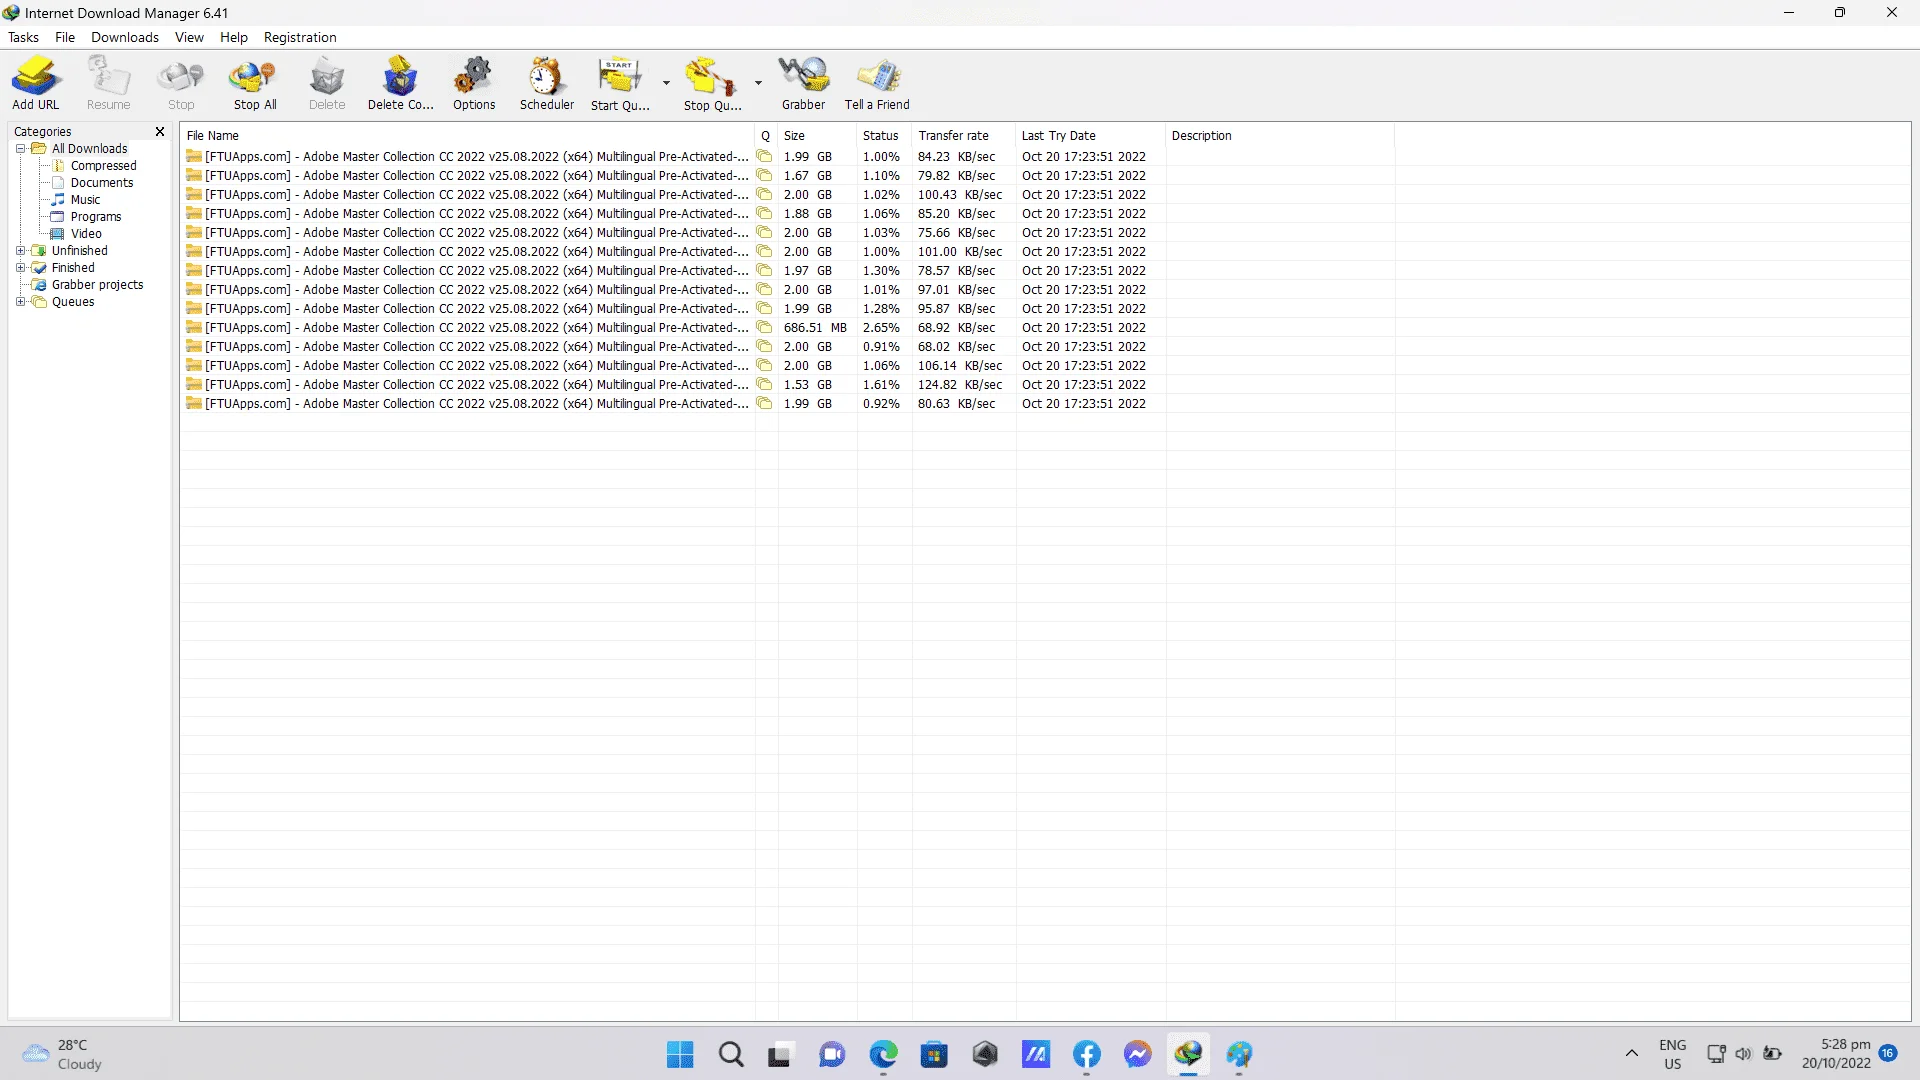Sort by the File Name column header
1920x1080 pixels.
coord(467,135)
